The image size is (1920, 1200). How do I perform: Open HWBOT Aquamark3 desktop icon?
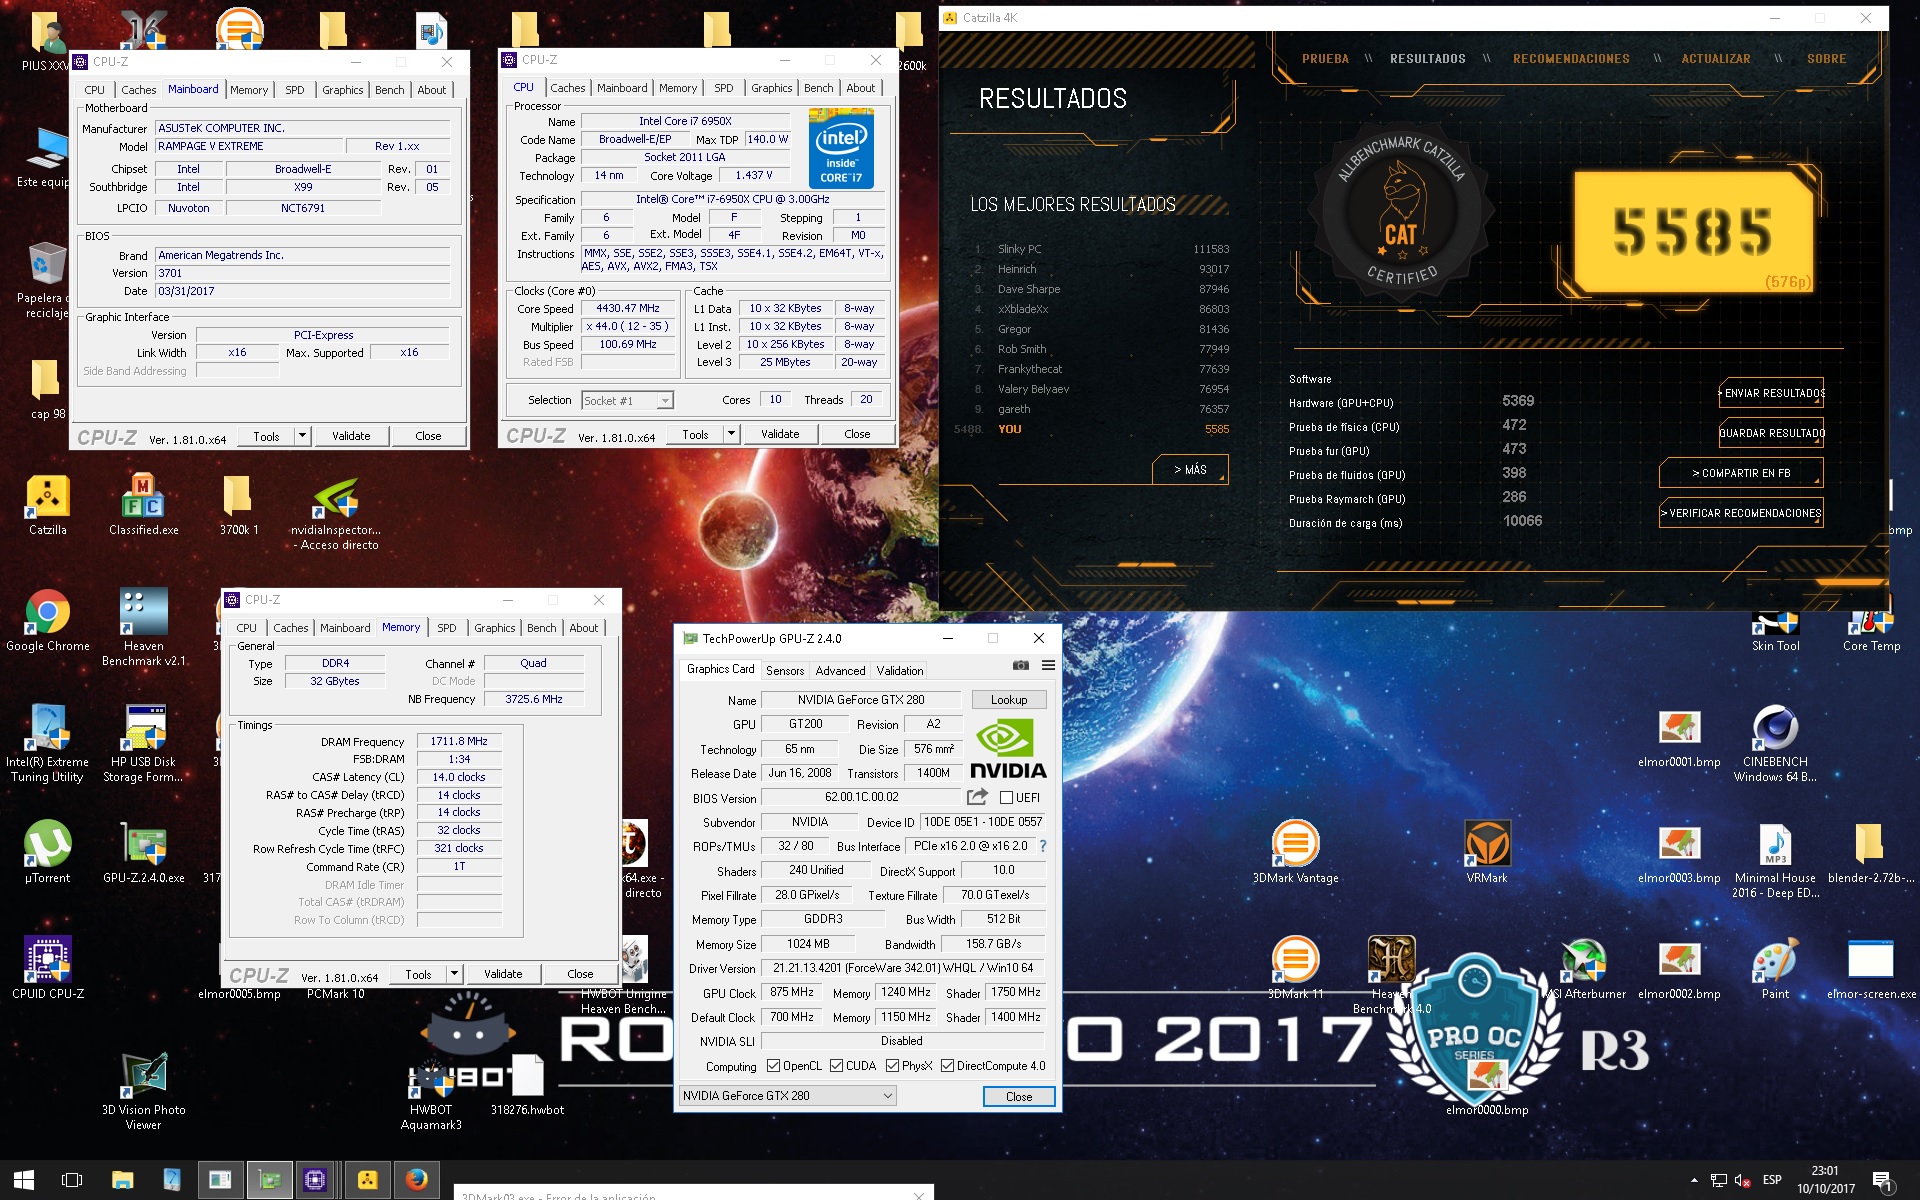[431, 1092]
